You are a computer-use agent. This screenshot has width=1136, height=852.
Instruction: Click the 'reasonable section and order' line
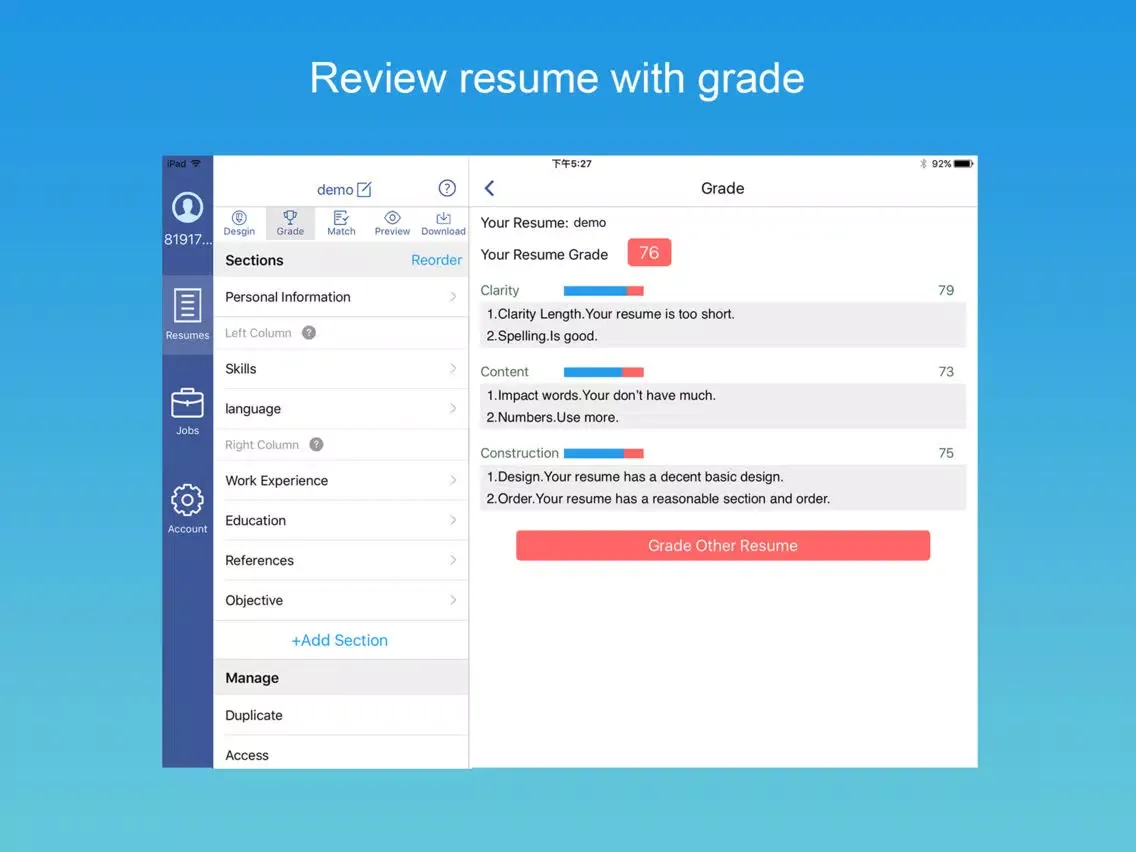tap(658, 498)
